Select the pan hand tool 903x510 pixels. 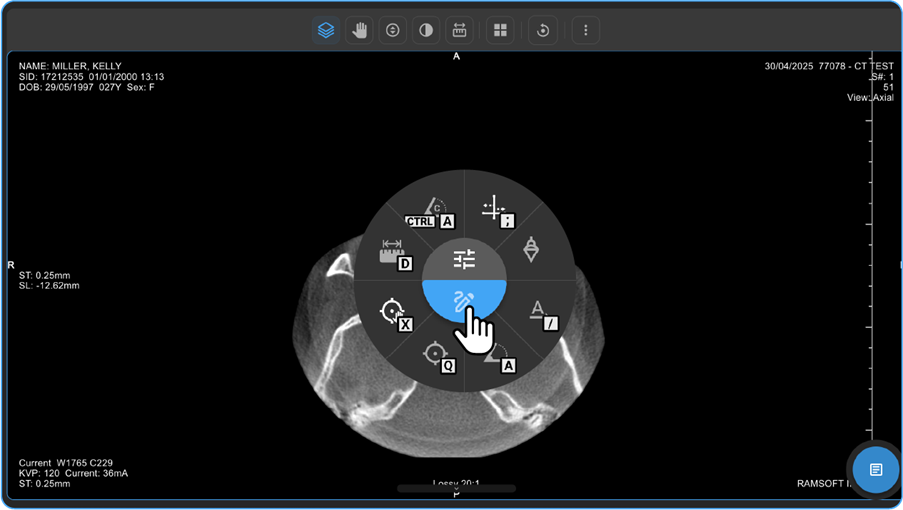(358, 30)
